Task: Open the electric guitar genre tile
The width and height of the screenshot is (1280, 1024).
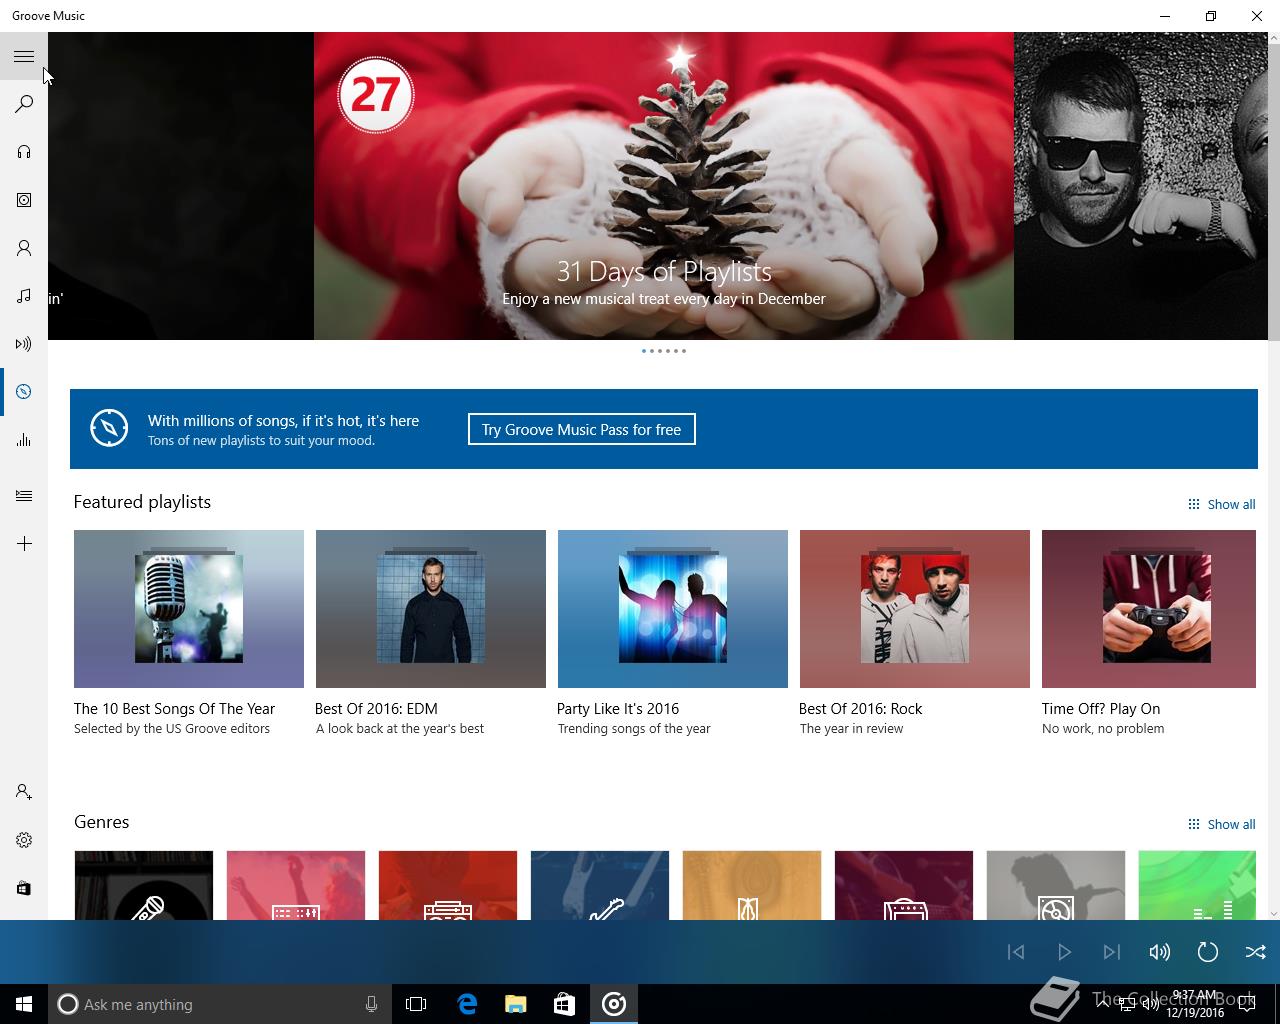Action: [600, 885]
